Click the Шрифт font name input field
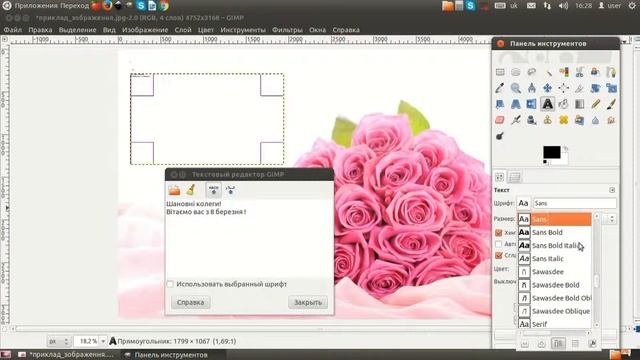Image resolution: width=640 pixels, height=360 pixels. click(574, 203)
